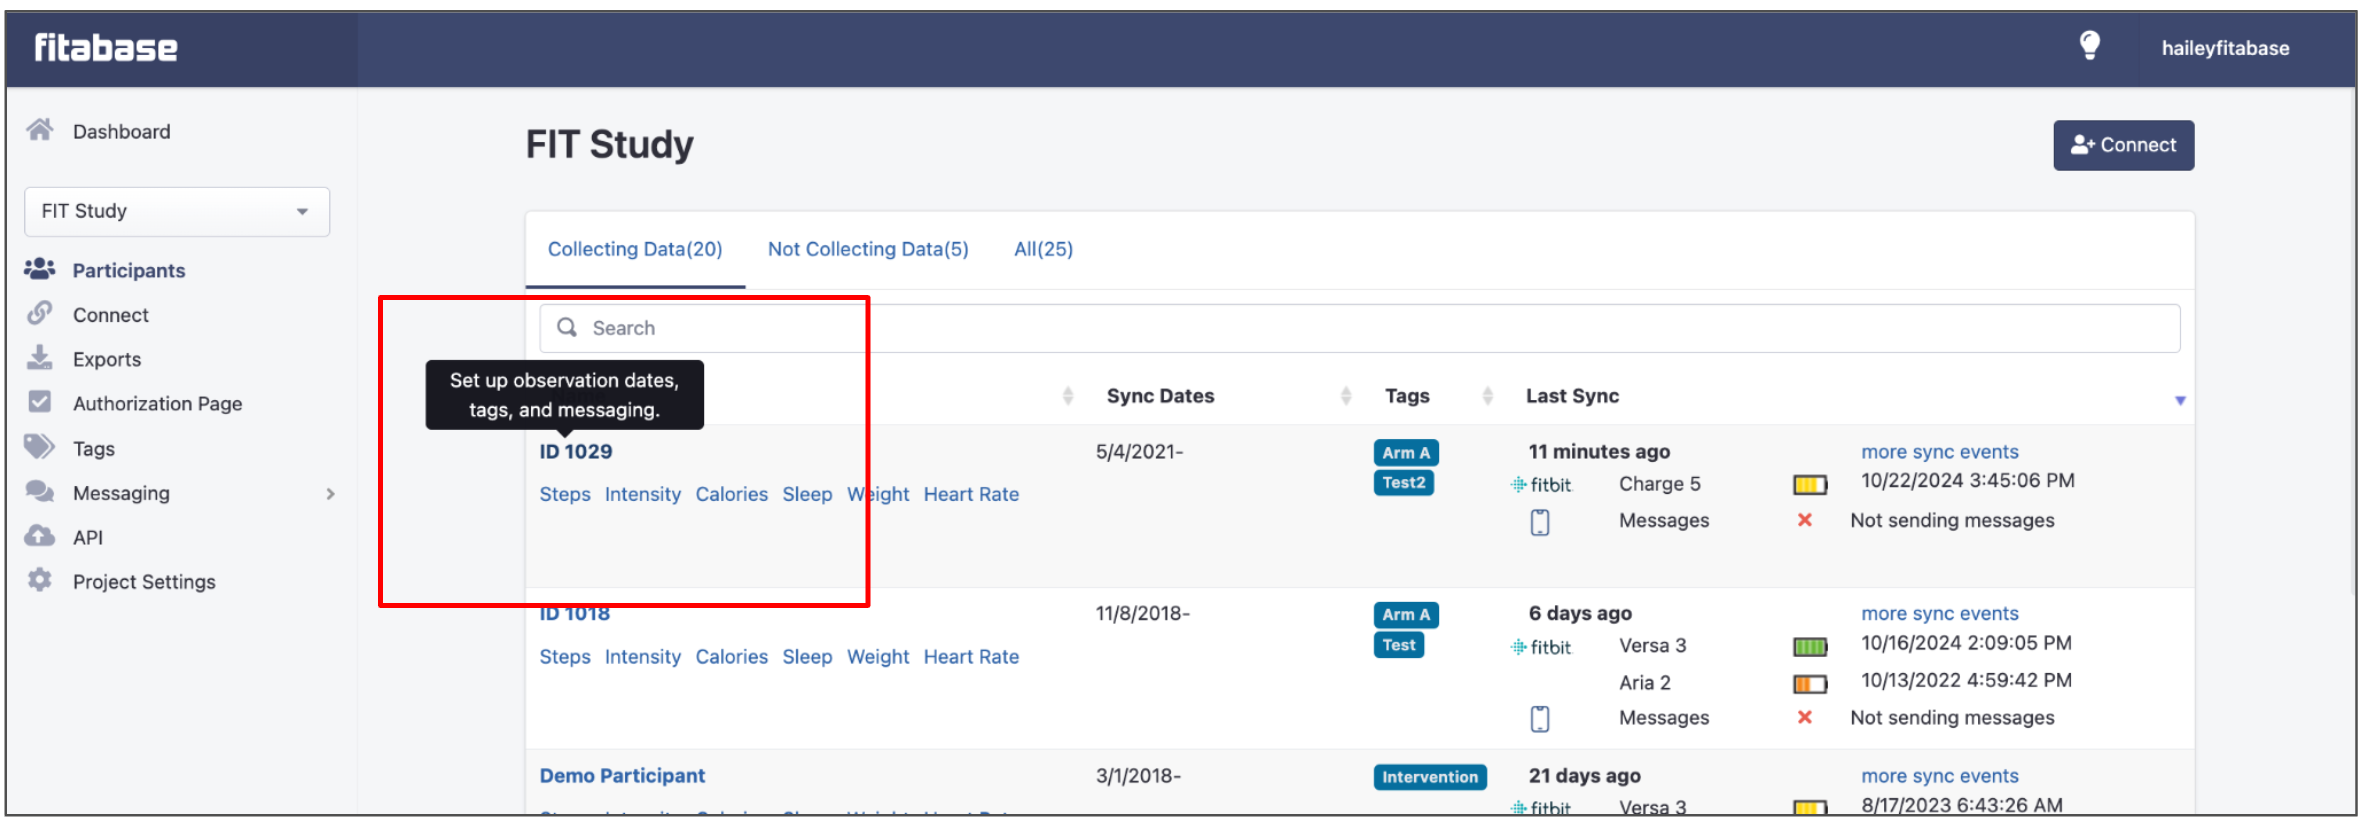Click the lightbulb tips icon in header
The width and height of the screenshot is (2366, 830).
(2089, 46)
